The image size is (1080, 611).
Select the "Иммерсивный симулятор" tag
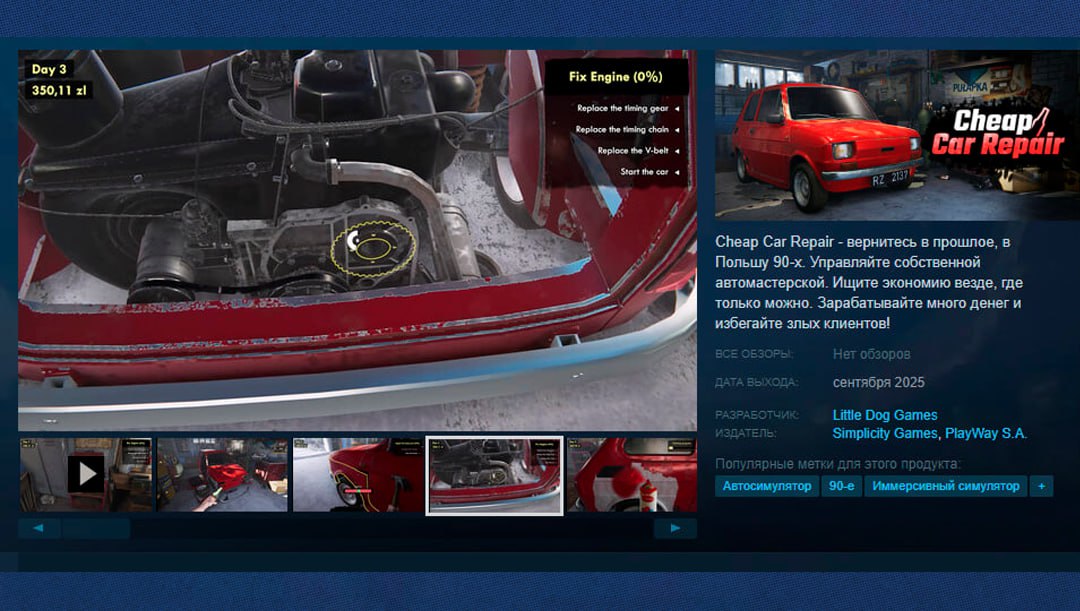pyautogui.click(x=944, y=485)
